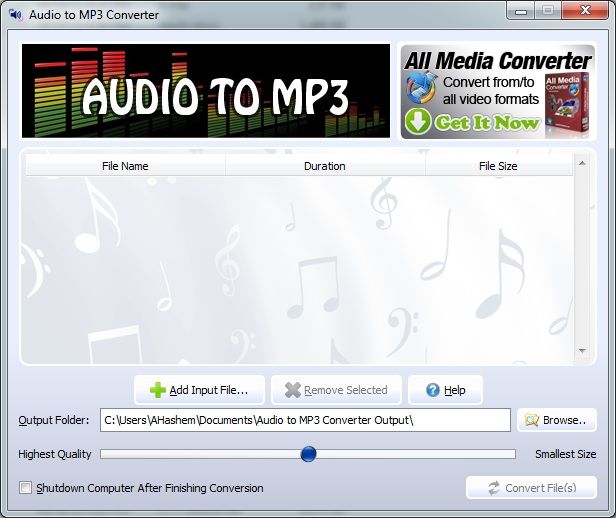The width and height of the screenshot is (616, 518).
Task: Click the blue question mark Help icon
Action: click(433, 390)
